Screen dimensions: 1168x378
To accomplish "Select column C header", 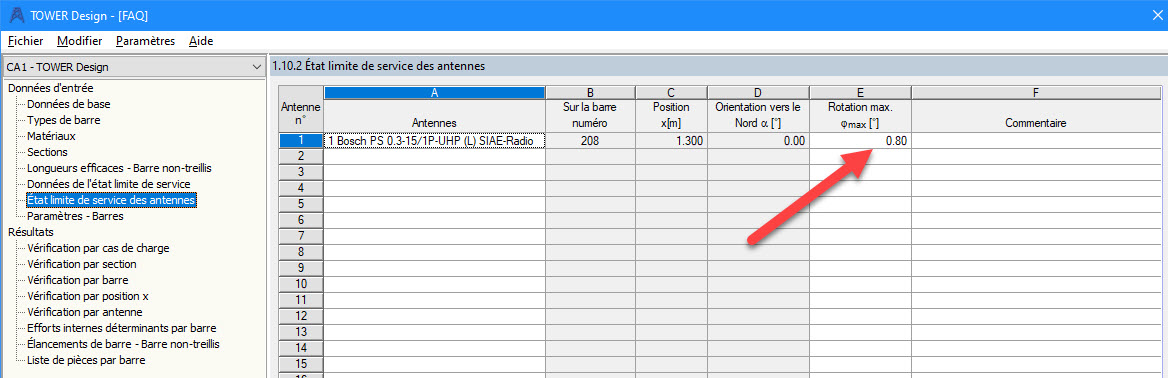I will 670,92.
